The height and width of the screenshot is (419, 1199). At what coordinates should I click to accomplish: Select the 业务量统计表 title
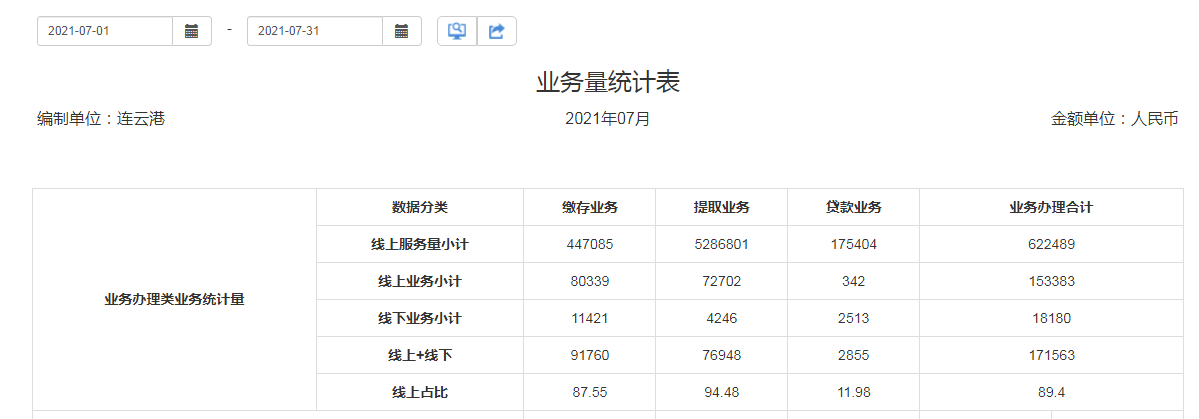[x=608, y=83]
